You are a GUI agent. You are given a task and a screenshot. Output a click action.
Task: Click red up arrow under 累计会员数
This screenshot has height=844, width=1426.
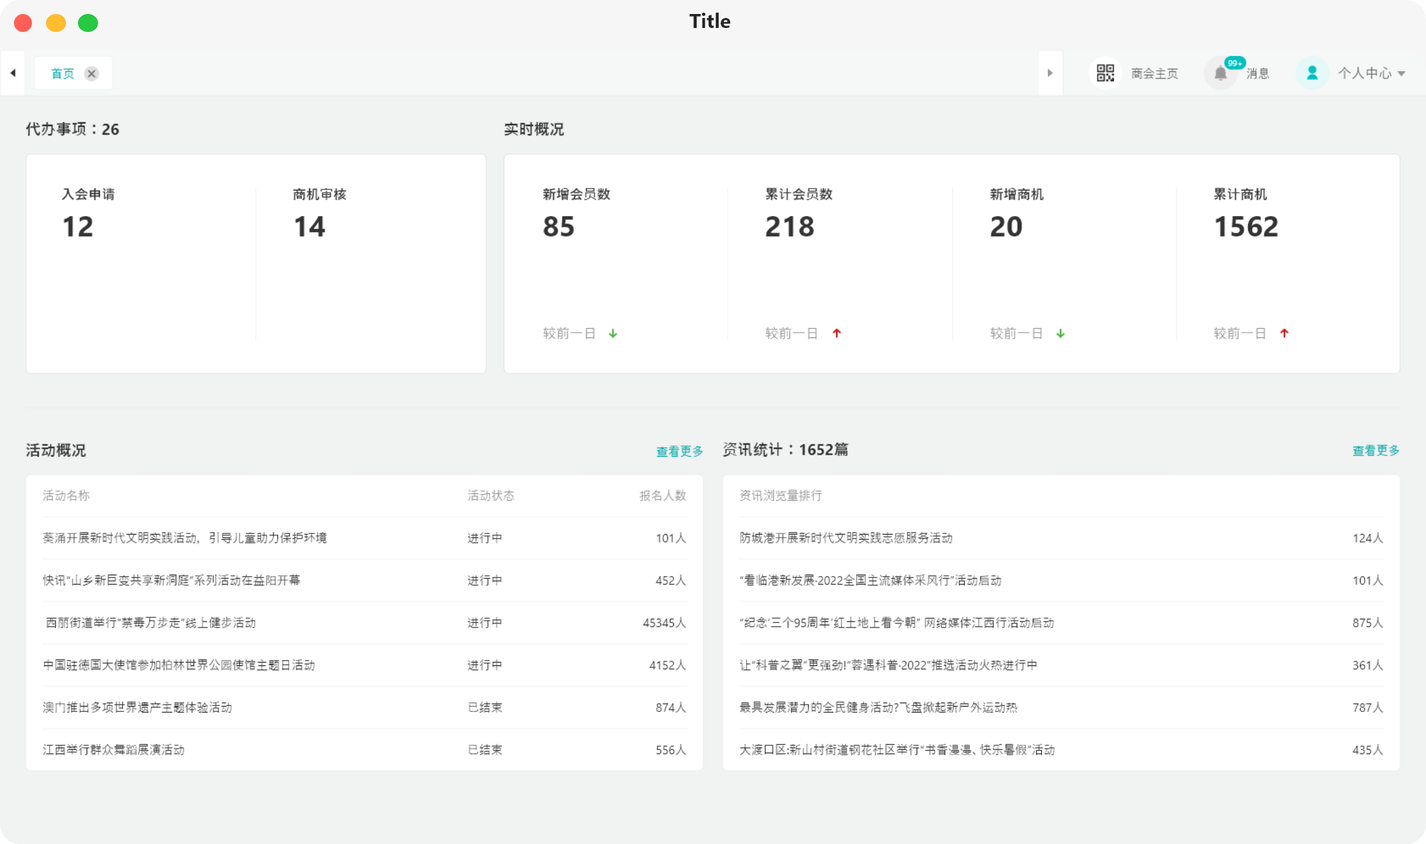click(837, 333)
